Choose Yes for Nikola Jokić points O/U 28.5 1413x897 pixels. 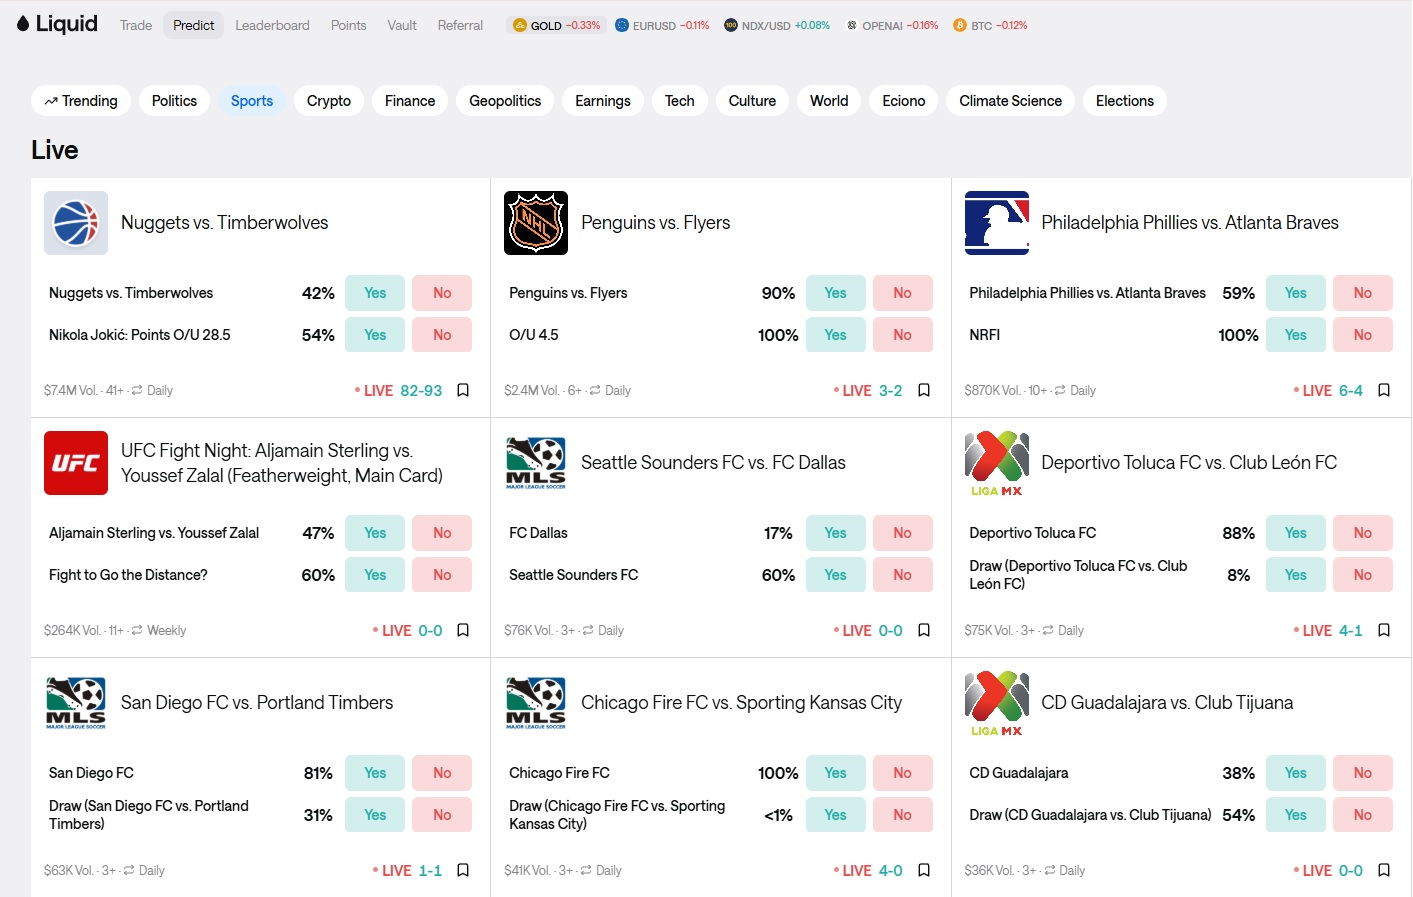375,335
